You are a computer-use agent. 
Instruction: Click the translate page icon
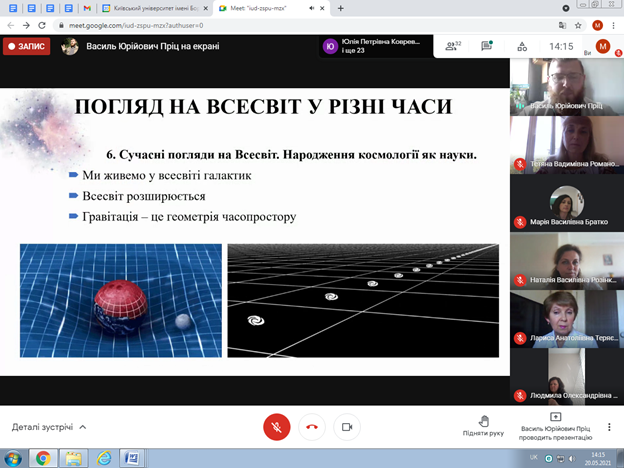pyautogui.click(x=562, y=25)
